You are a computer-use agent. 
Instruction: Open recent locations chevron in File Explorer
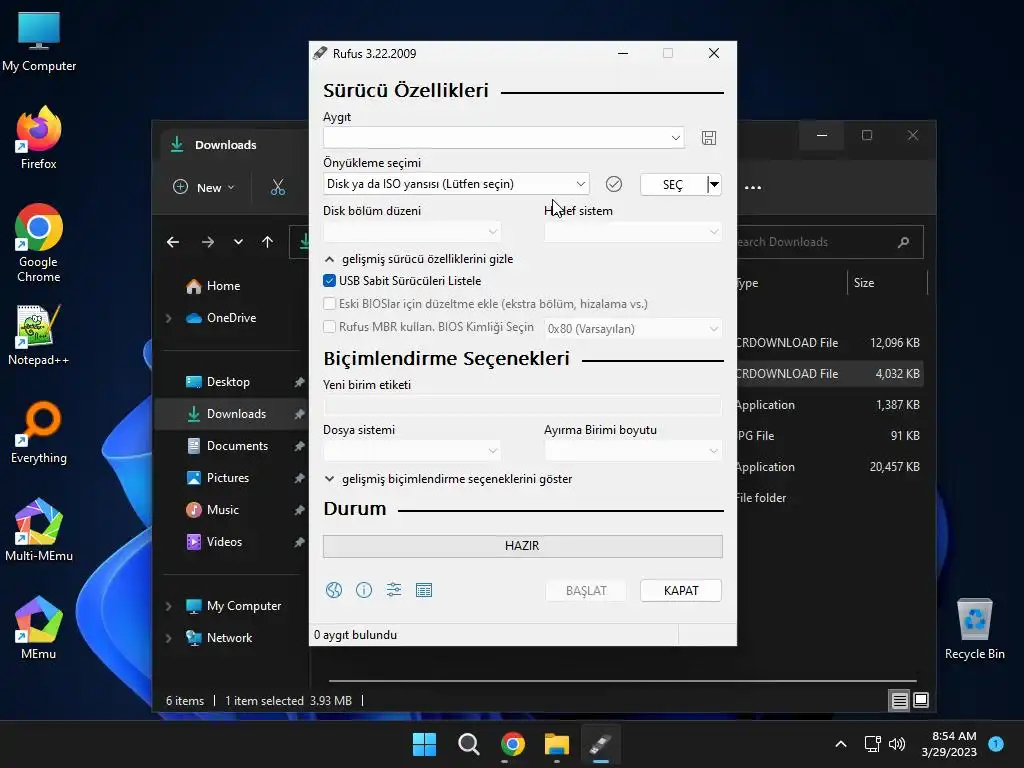pyautogui.click(x=238, y=242)
